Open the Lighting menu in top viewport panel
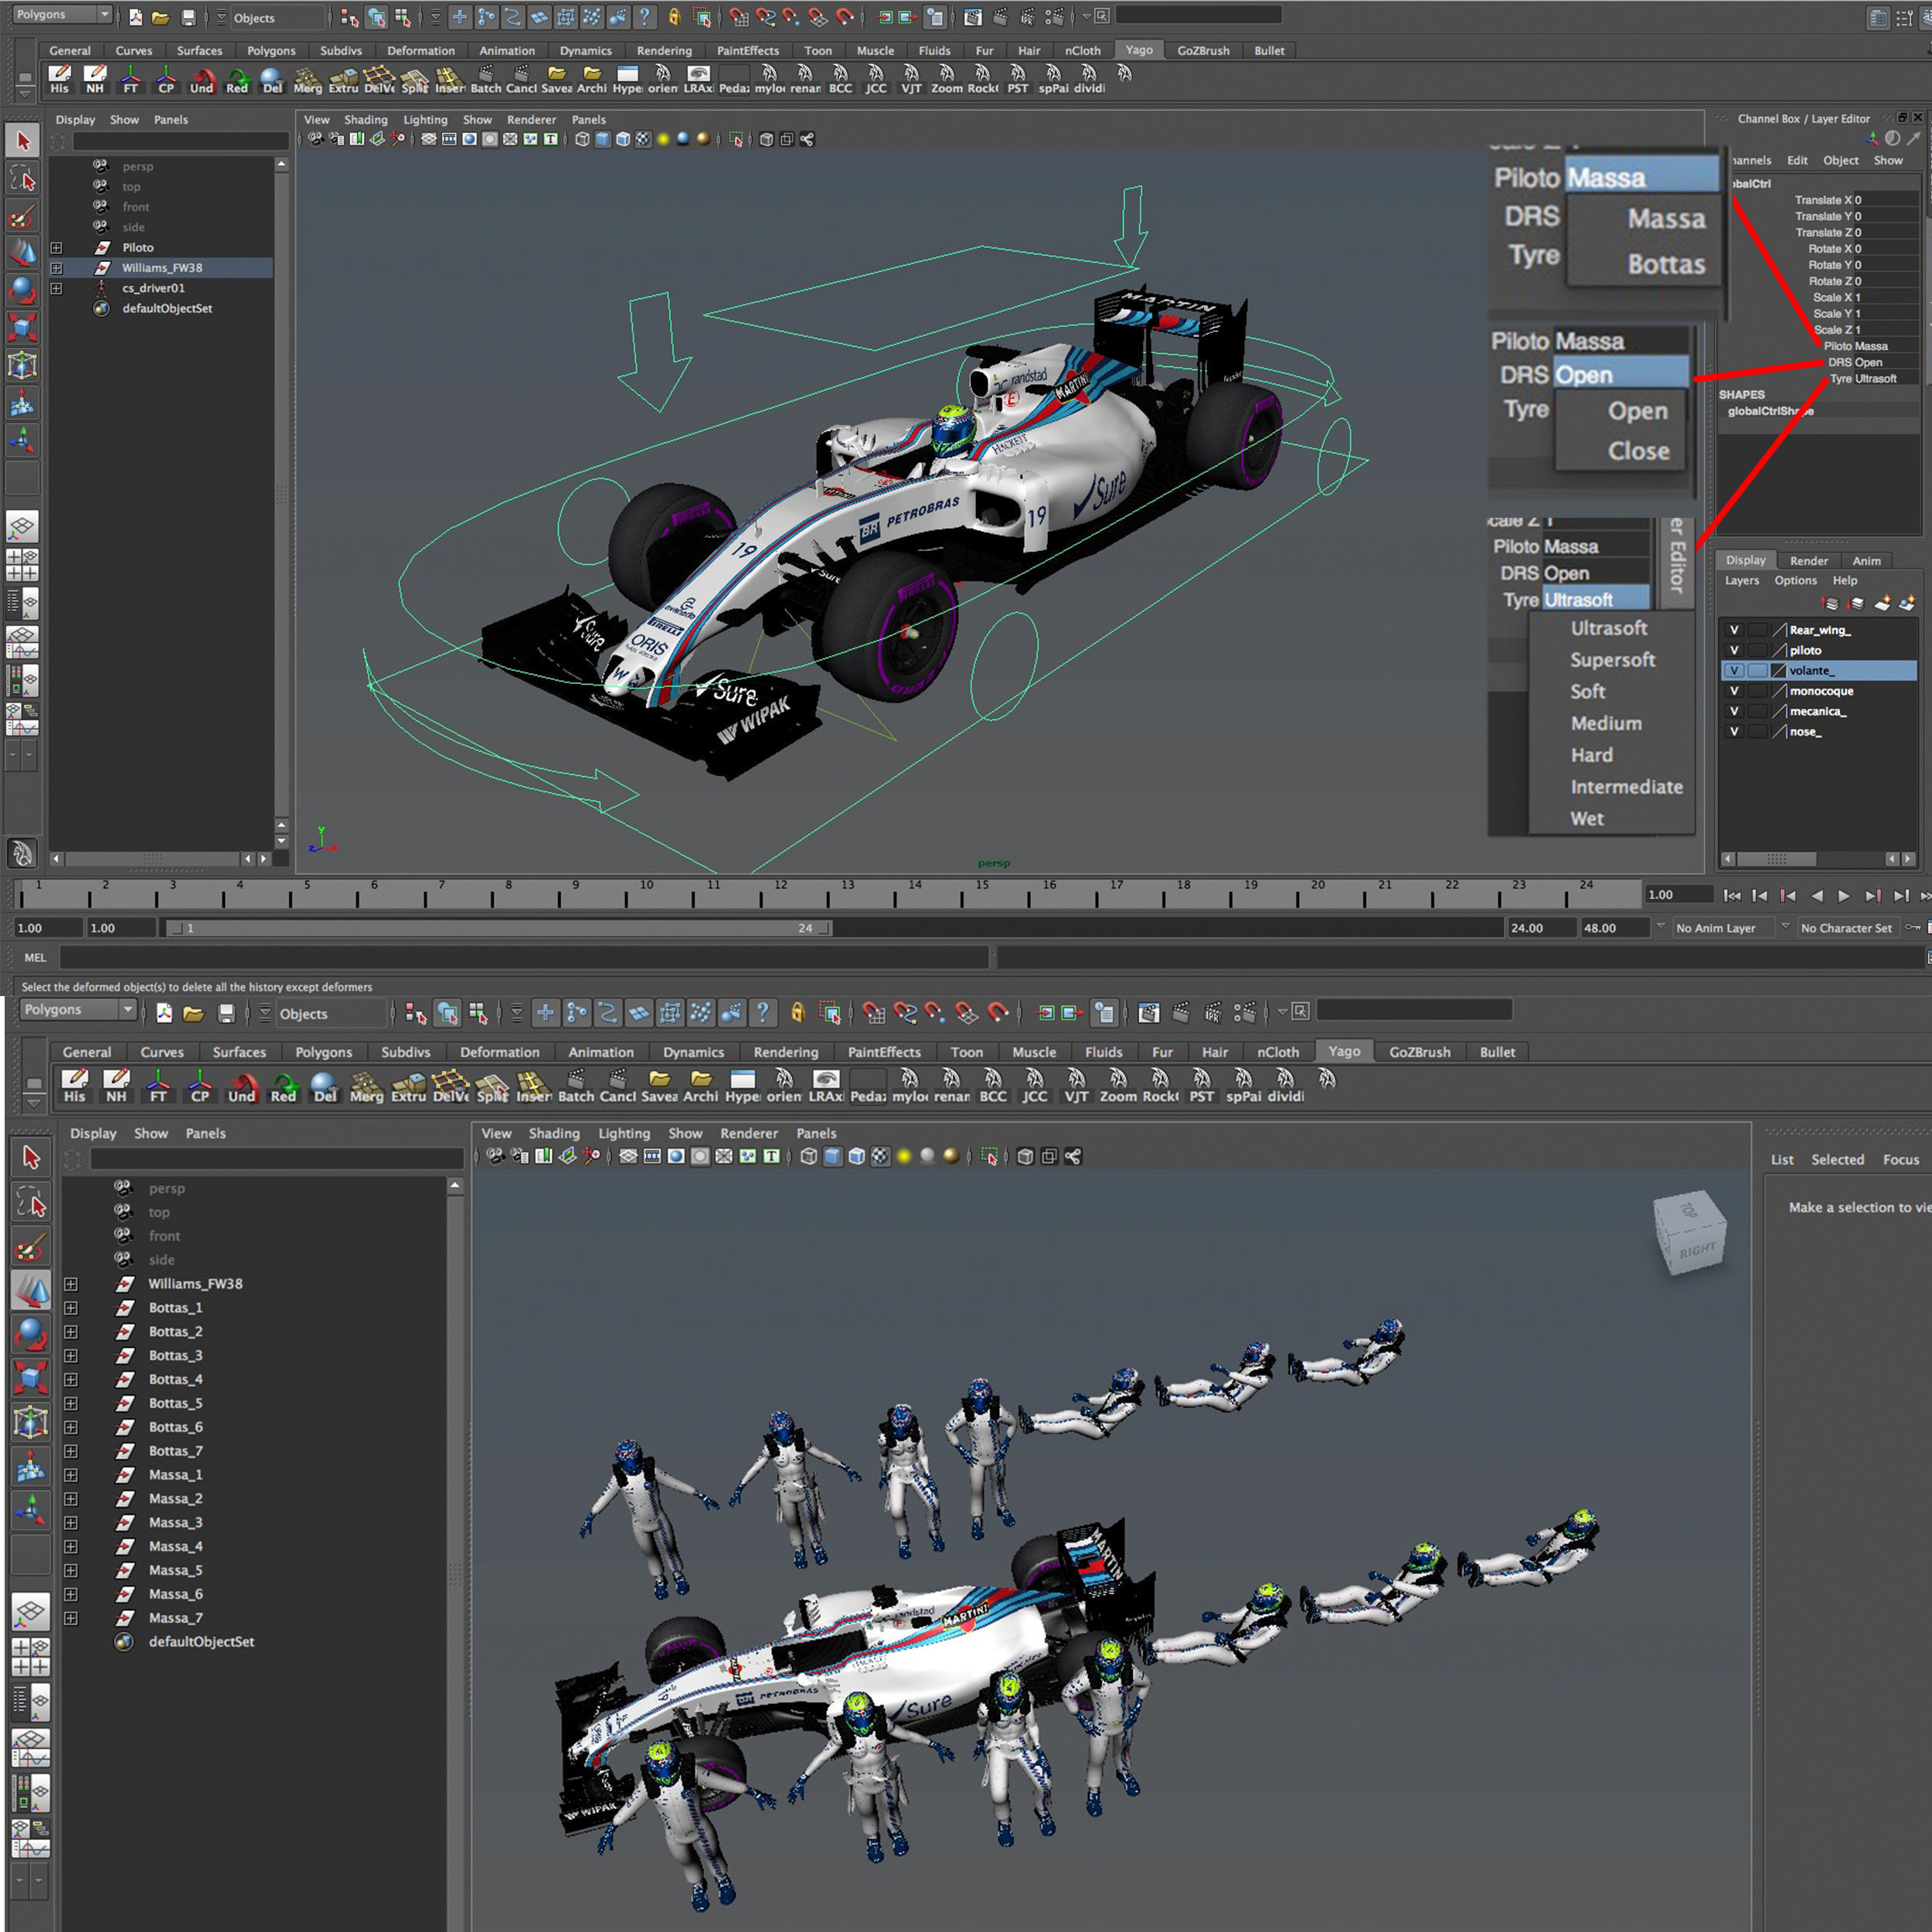Image resolution: width=1932 pixels, height=1932 pixels. pyautogui.click(x=425, y=120)
